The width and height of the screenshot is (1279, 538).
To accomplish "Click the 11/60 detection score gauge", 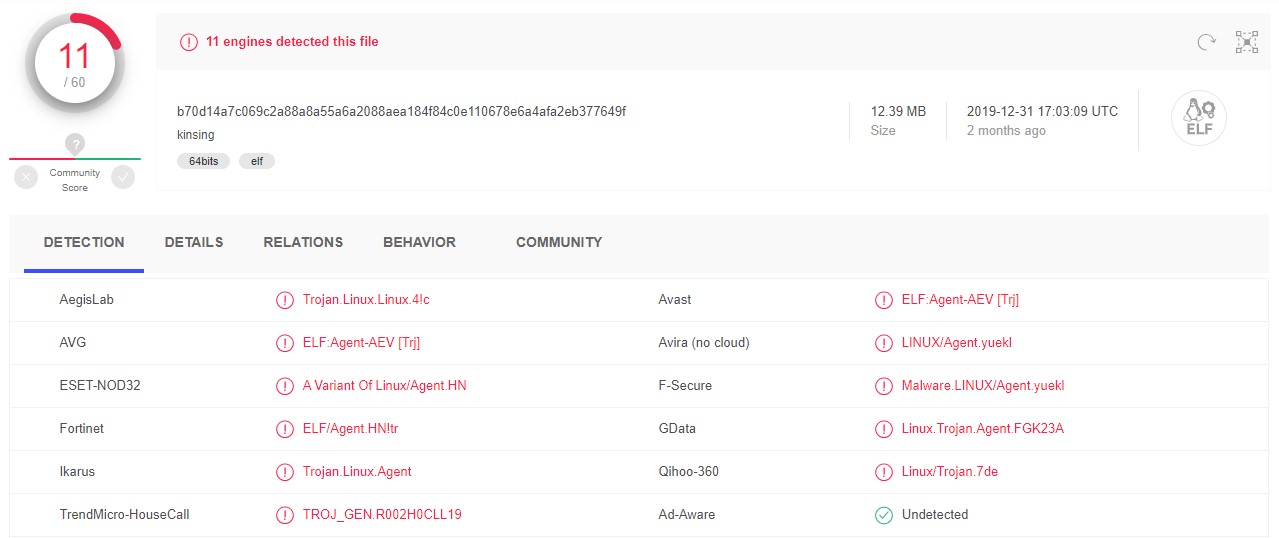I will tap(75, 64).
